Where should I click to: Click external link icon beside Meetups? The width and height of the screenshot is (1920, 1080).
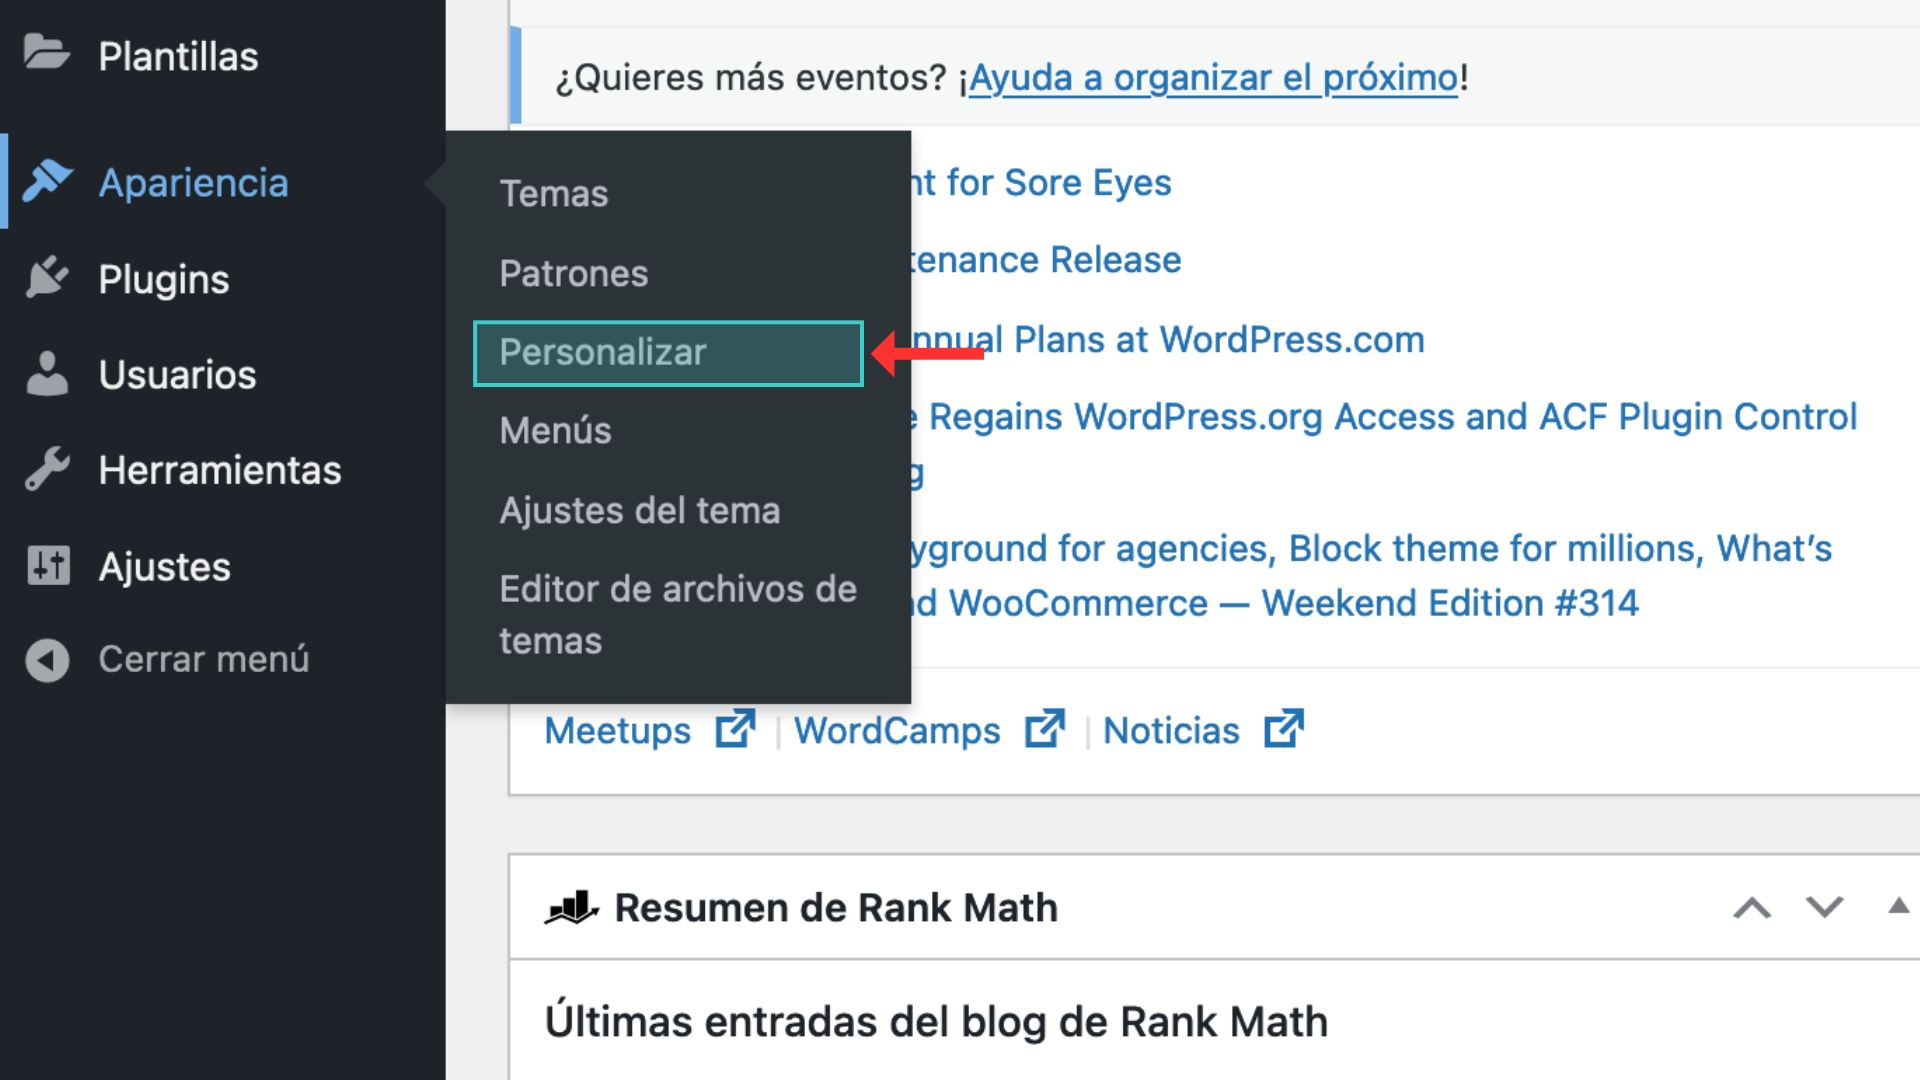735,729
